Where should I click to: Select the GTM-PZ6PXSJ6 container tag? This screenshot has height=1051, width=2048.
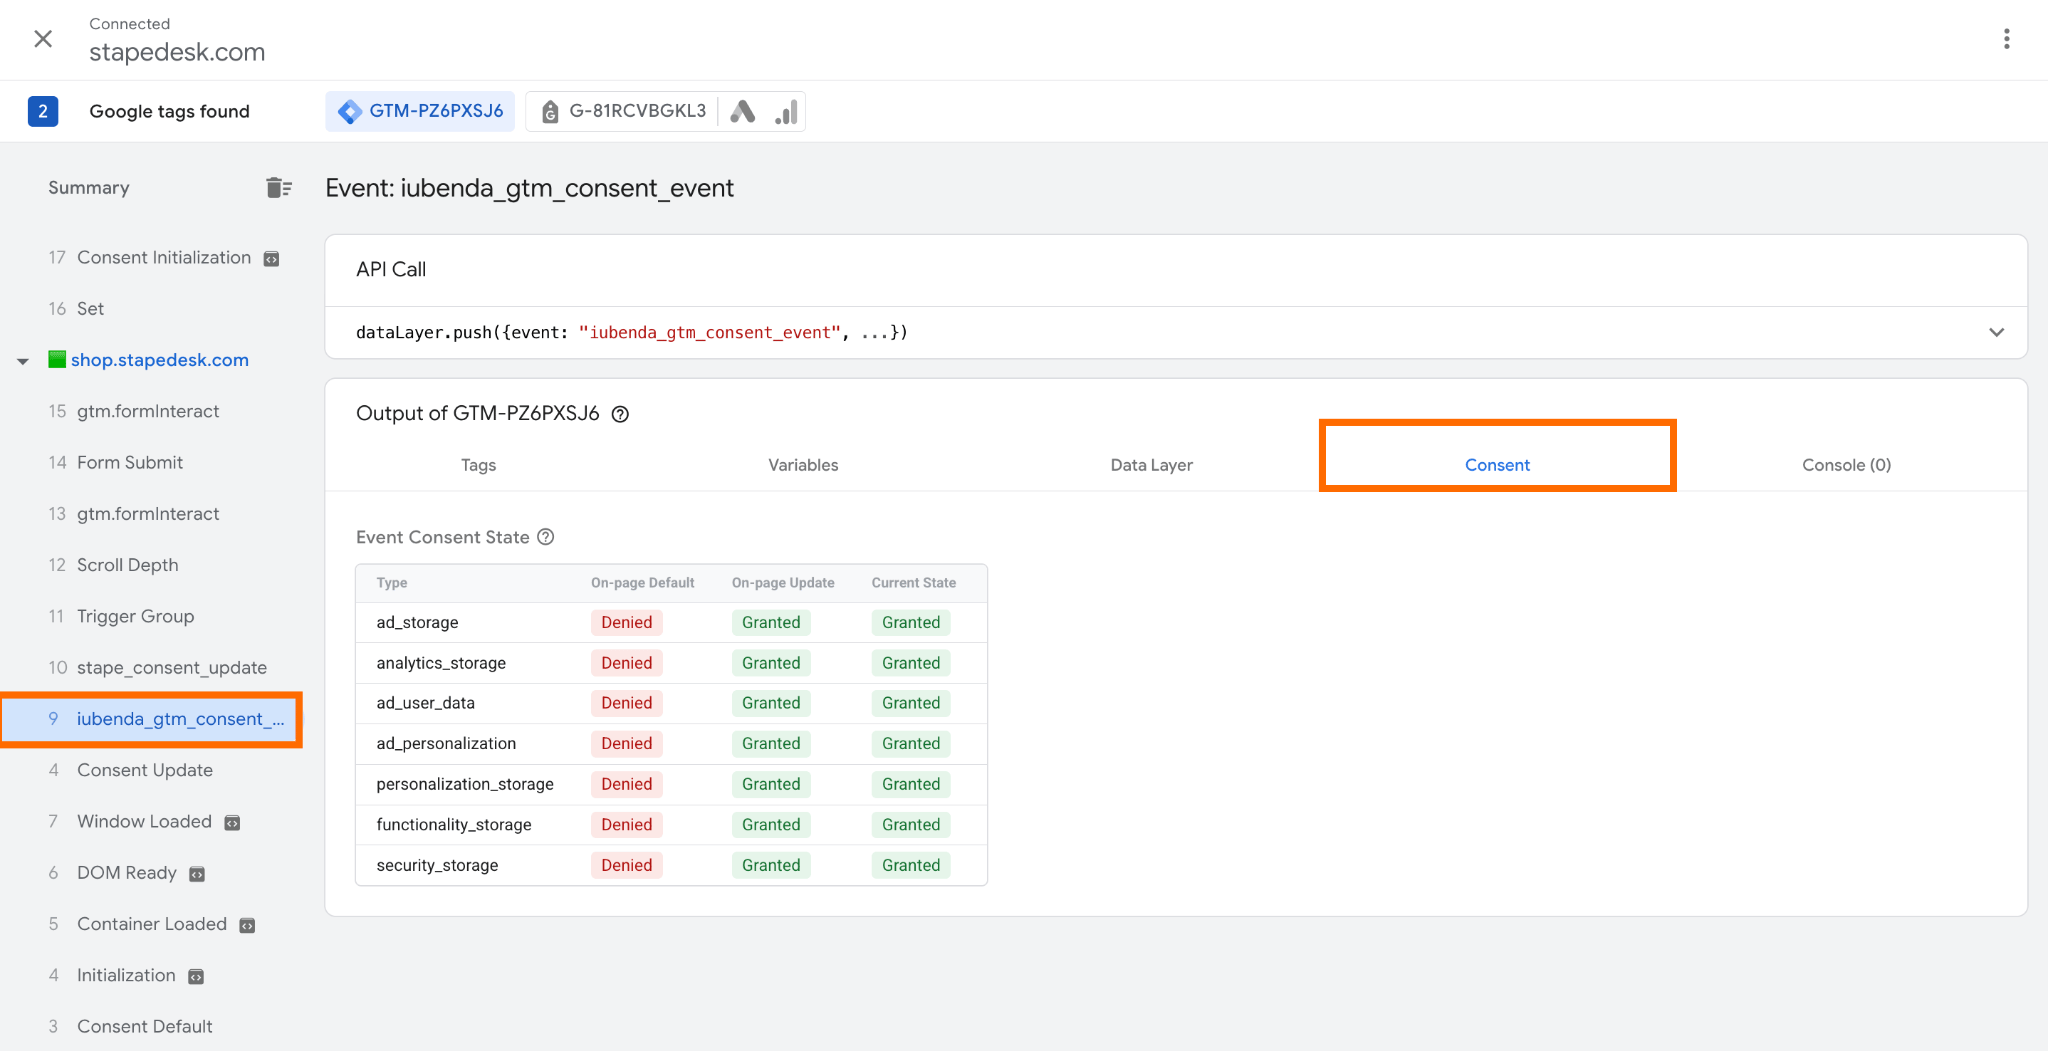420,111
